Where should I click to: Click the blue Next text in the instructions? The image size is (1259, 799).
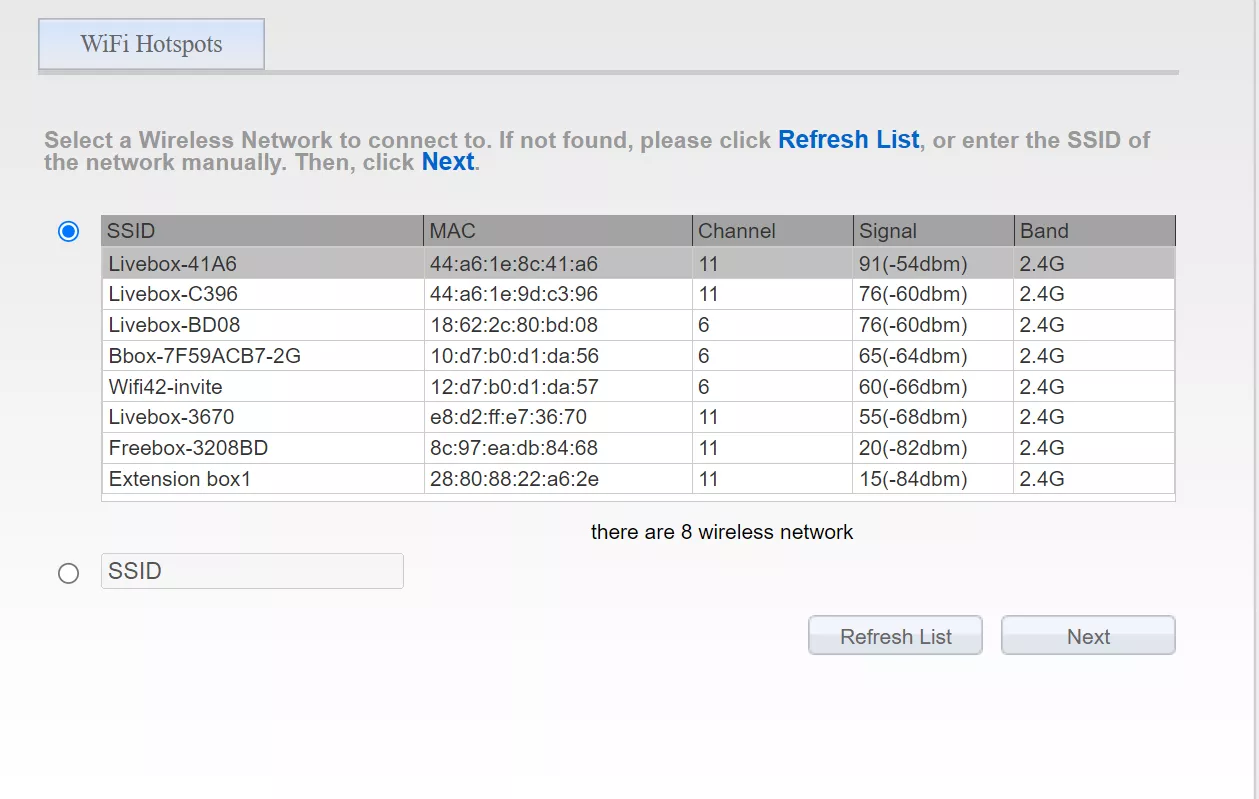(447, 162)
